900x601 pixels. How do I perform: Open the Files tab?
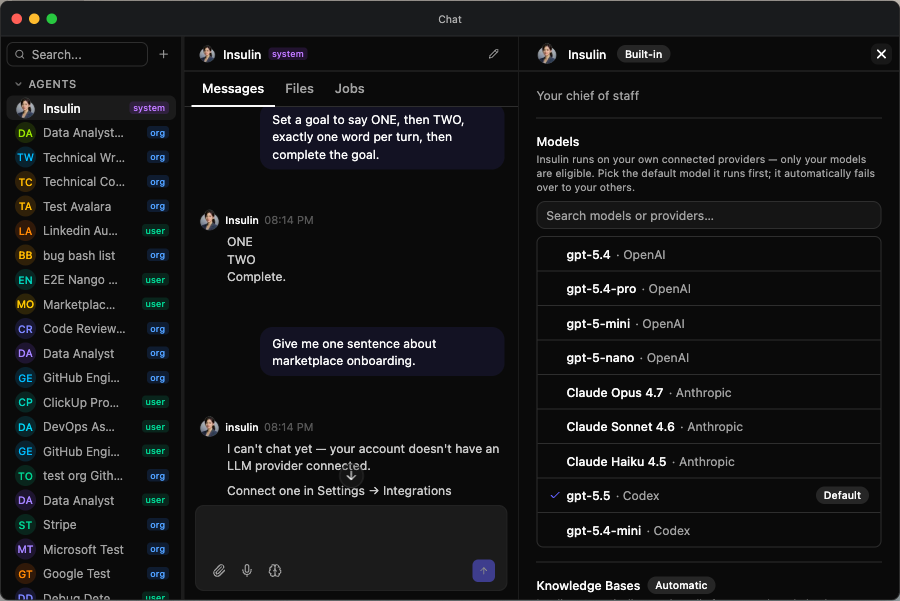[x=299, y=88]
